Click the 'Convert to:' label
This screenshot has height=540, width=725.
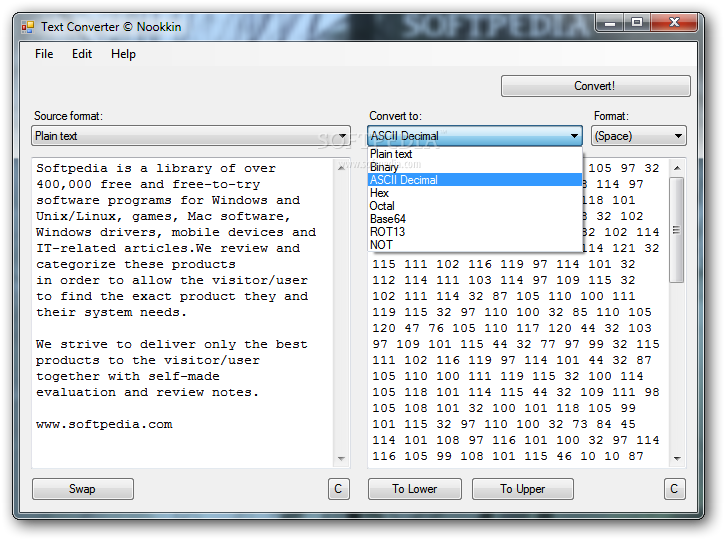point(395,116)
